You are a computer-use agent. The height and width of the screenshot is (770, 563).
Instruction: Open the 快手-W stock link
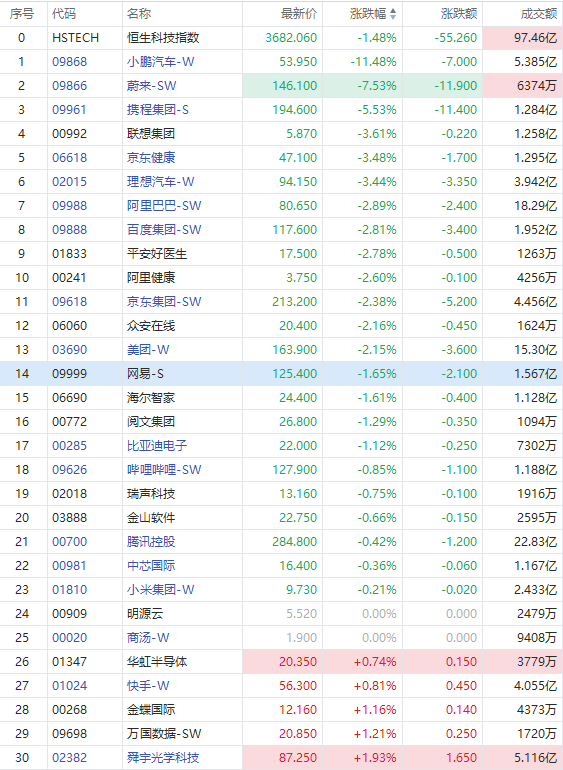(x=148, y=686)
